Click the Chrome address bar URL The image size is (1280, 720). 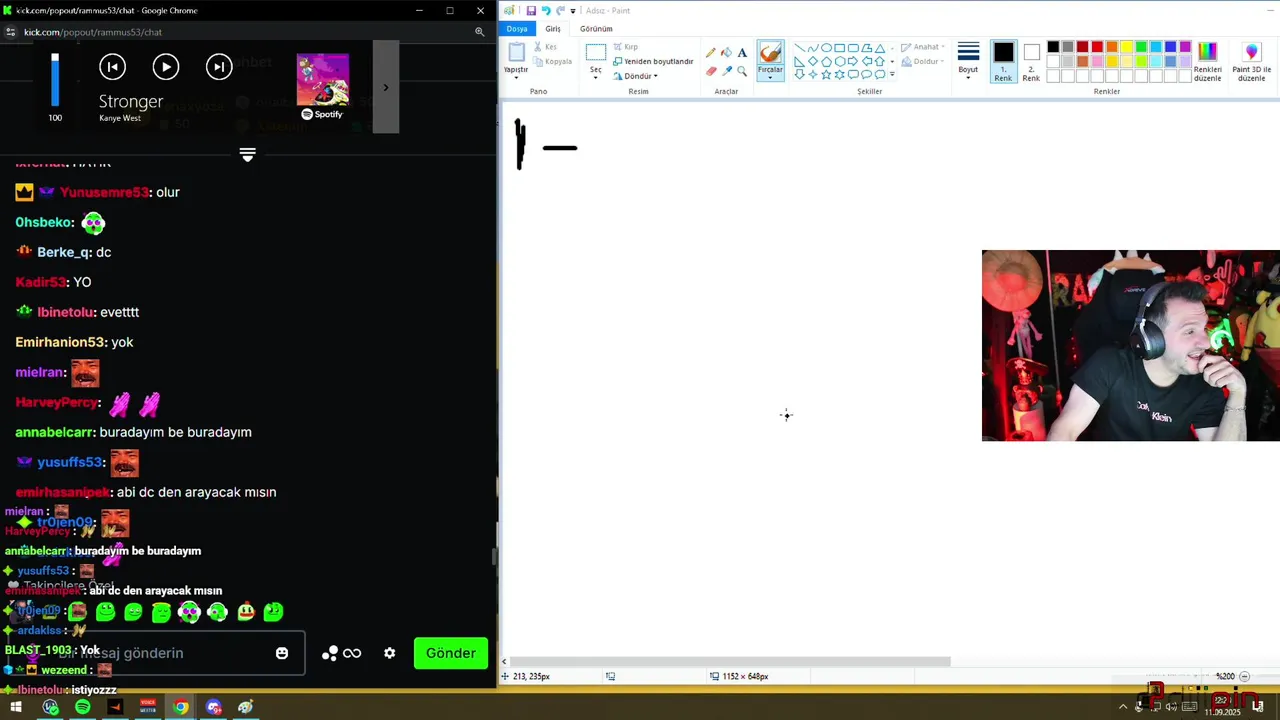click(93, 32)
